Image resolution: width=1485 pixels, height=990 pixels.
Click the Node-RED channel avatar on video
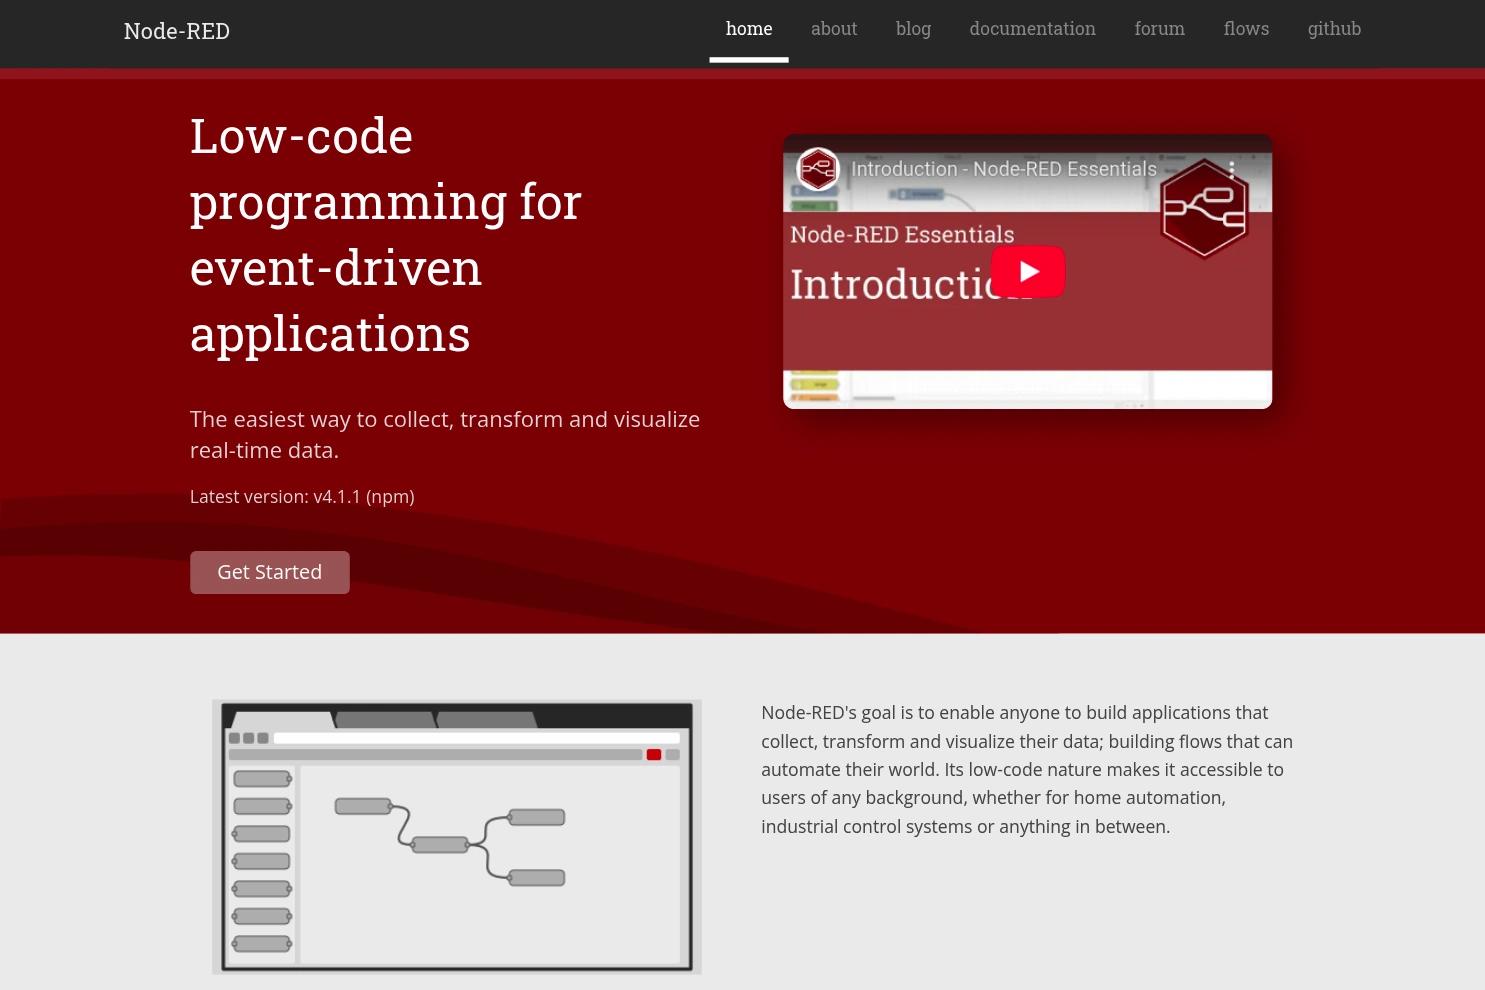tap(818, 169)
